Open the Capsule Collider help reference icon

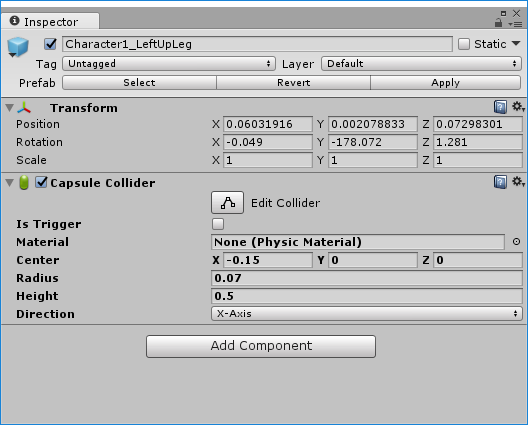click(500, 182)
